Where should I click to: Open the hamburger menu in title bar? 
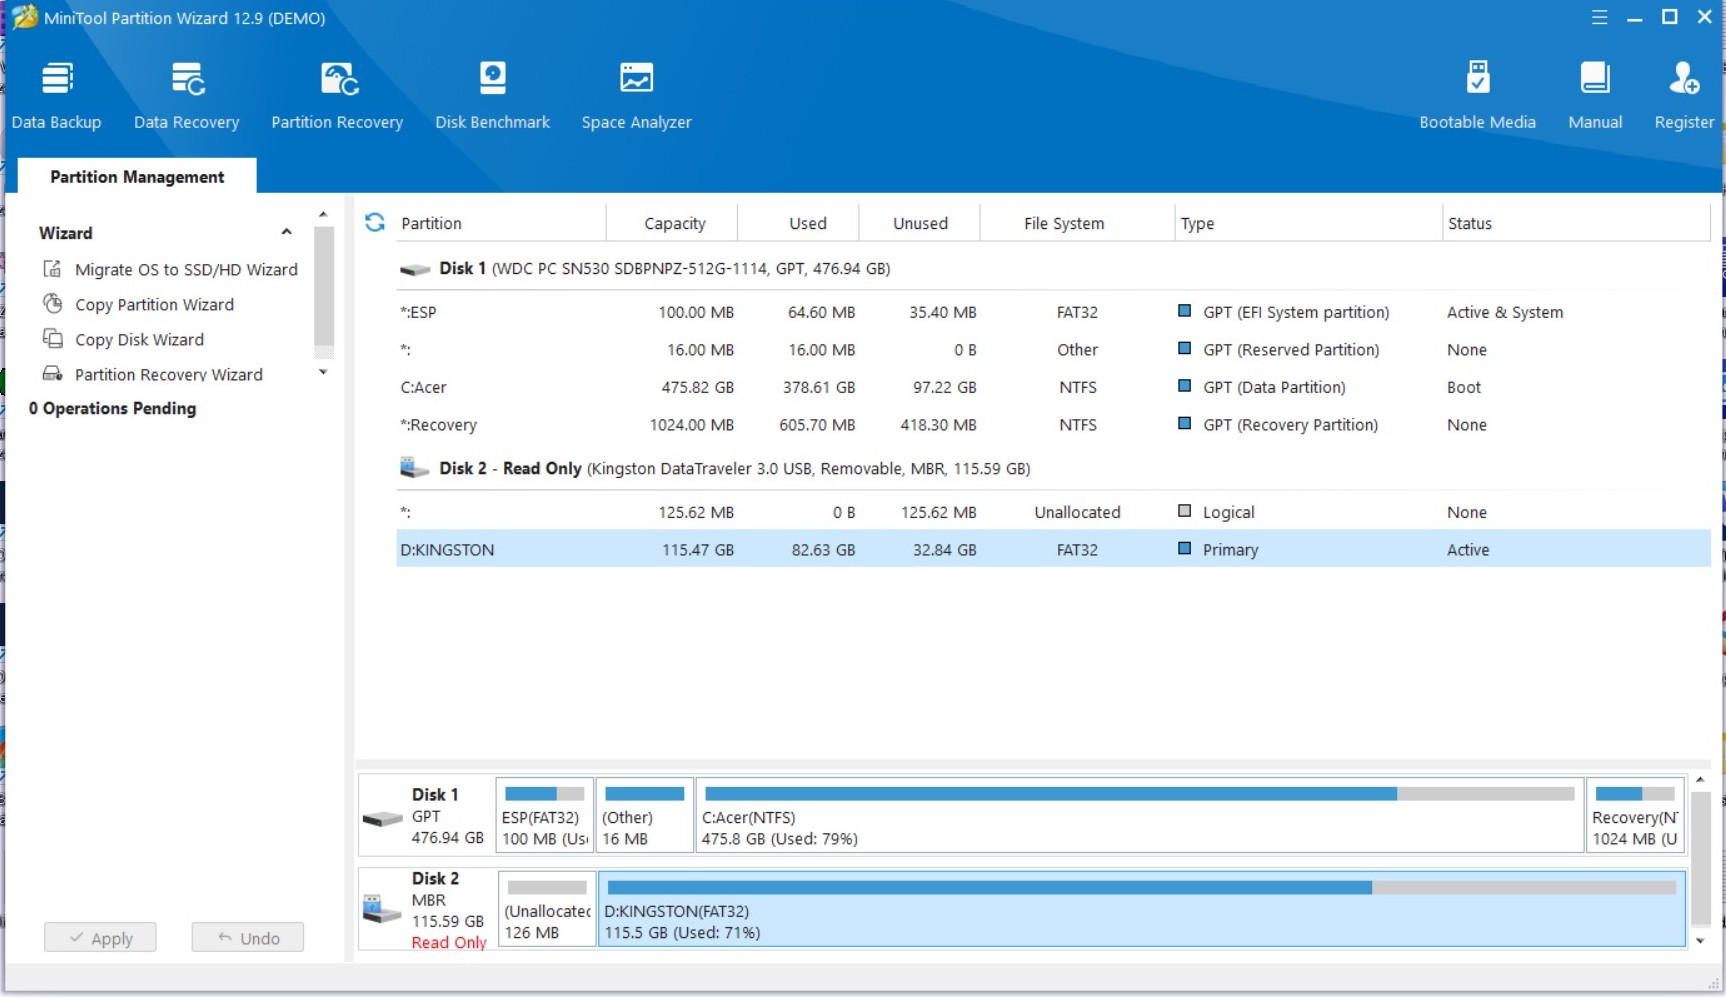click(1600, 18)
